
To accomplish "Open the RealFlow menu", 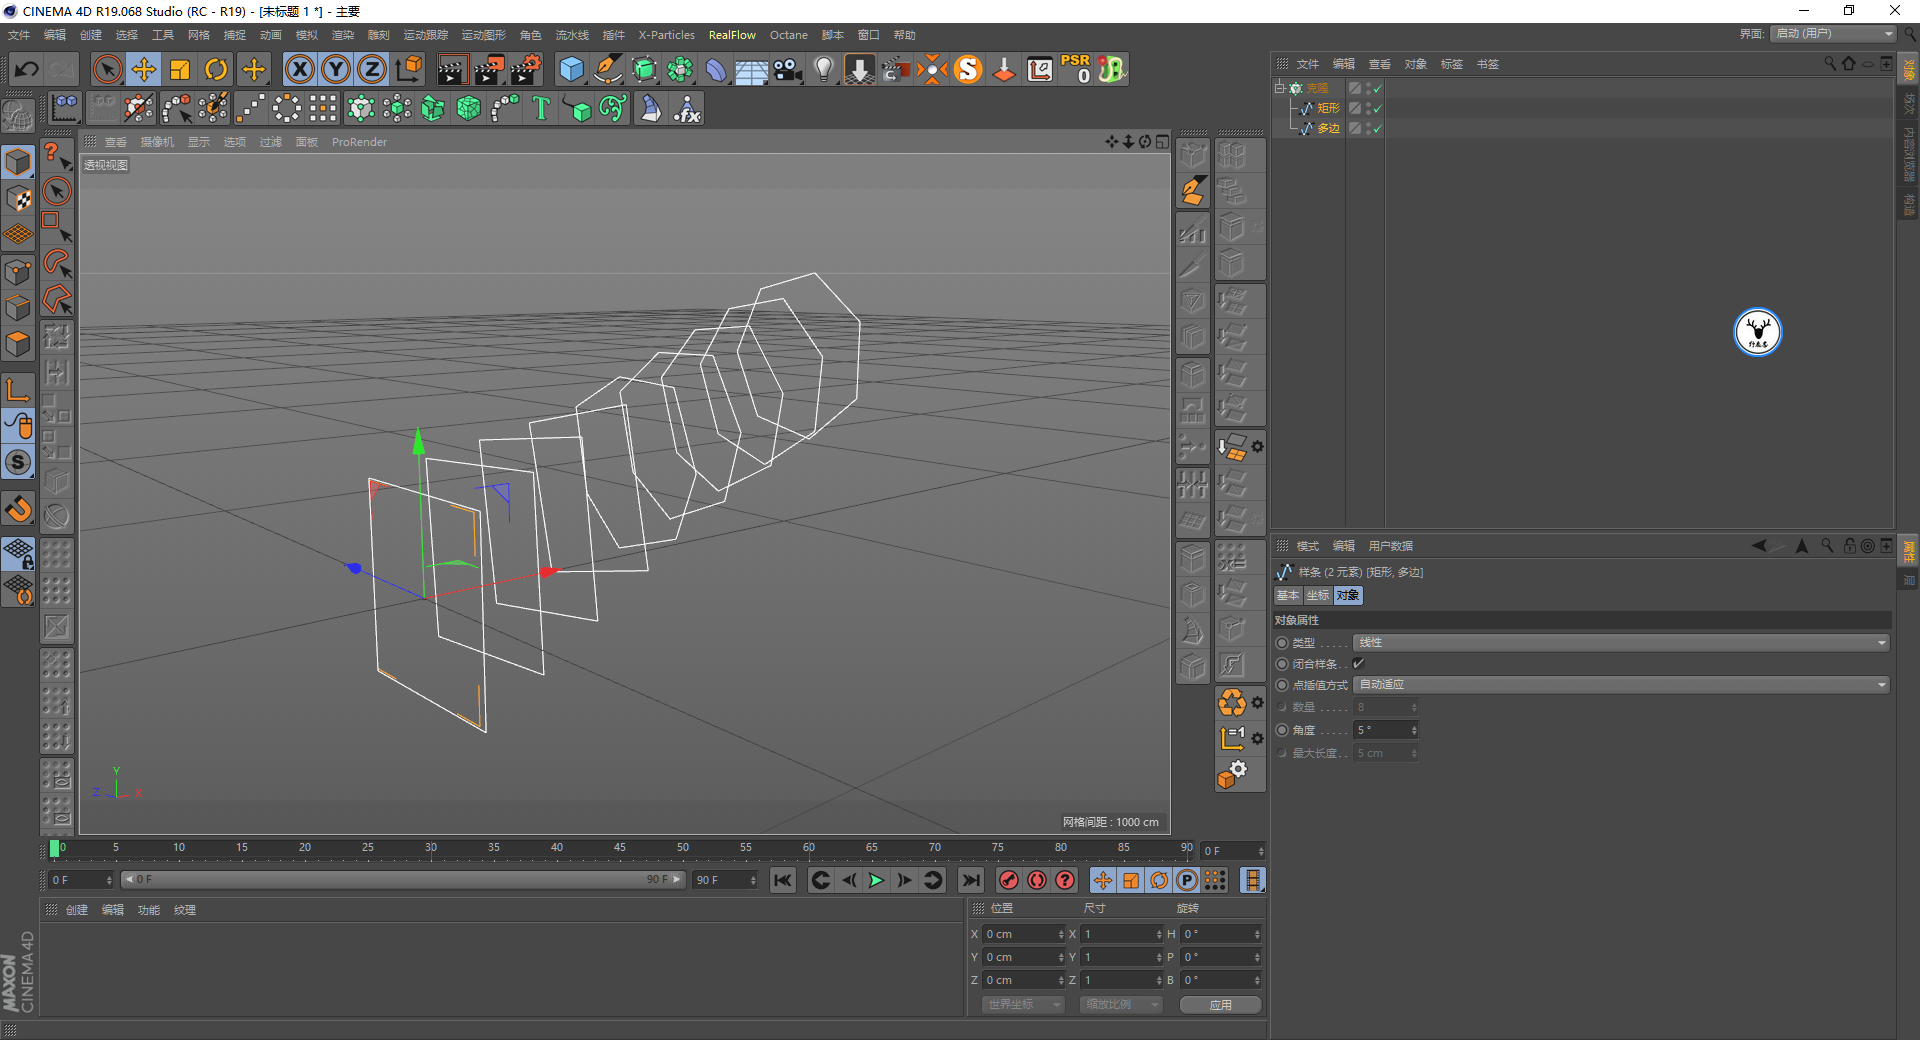I will point(732,35).
